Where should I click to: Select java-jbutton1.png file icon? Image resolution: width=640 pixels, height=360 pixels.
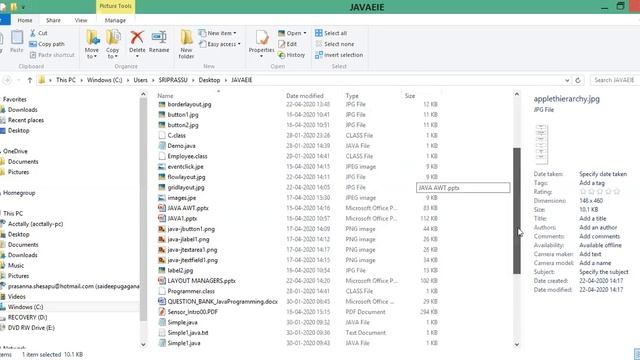pyautogui.click(x=162, y=229)
